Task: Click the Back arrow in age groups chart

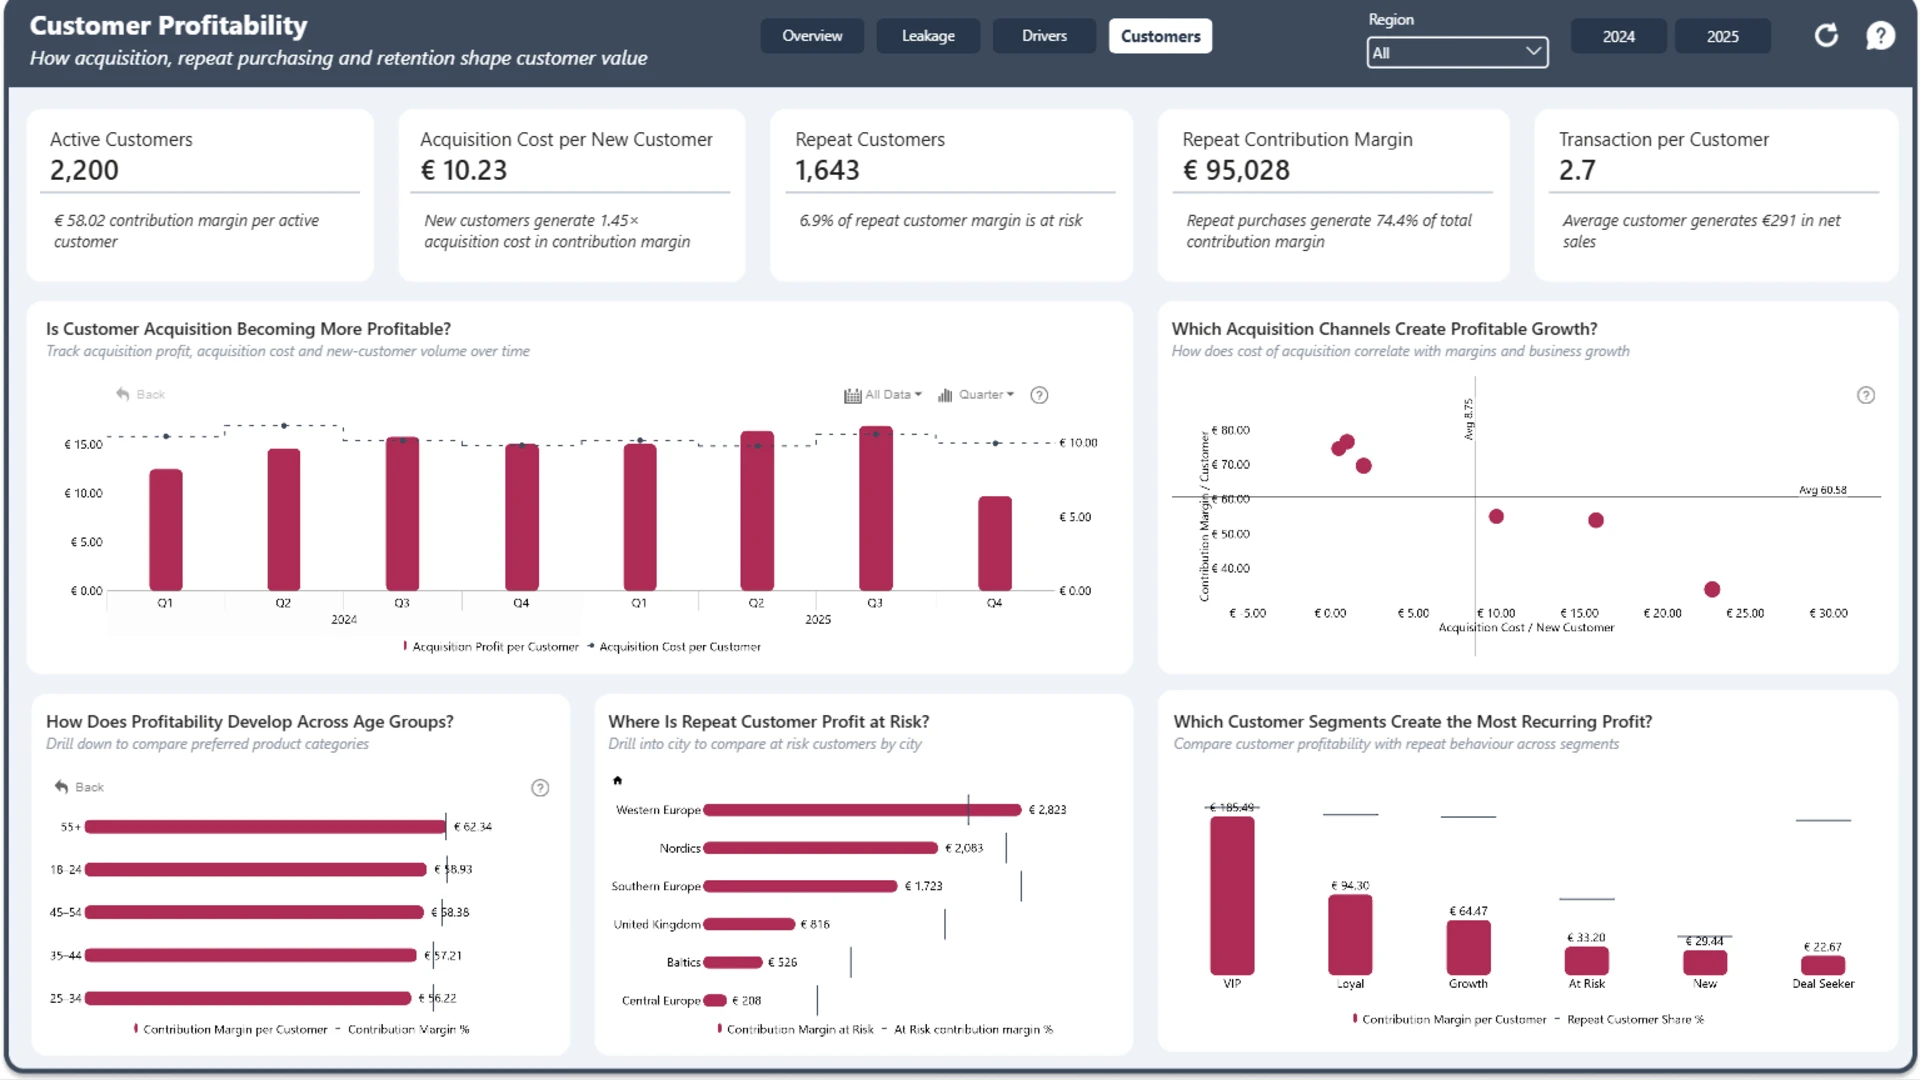Action: click(61, 787)
